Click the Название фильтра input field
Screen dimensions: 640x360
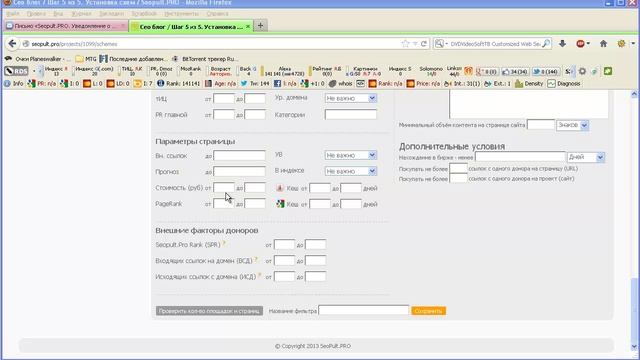[363, 311]
